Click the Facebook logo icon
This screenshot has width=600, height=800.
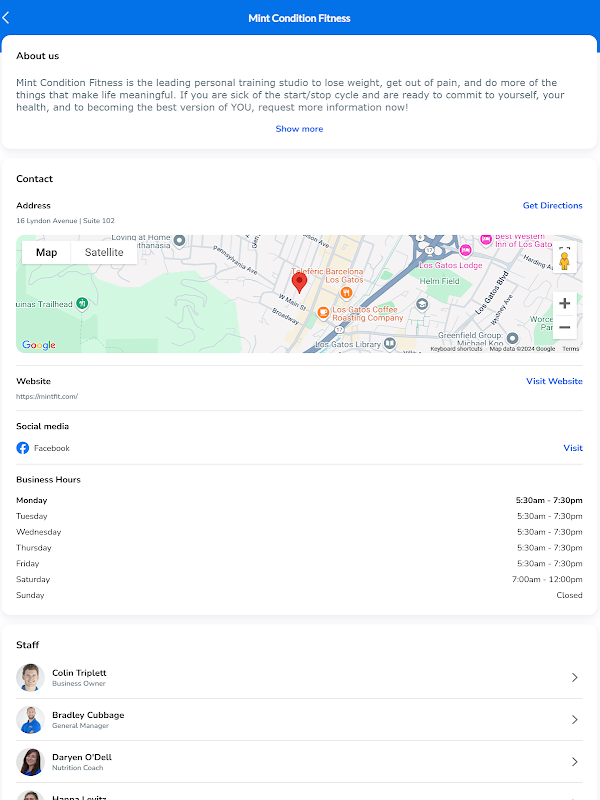click(x=22, y=448)
